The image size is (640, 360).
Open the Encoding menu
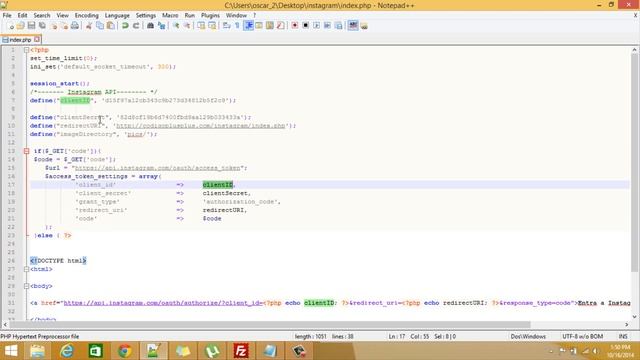coord(87,16)
